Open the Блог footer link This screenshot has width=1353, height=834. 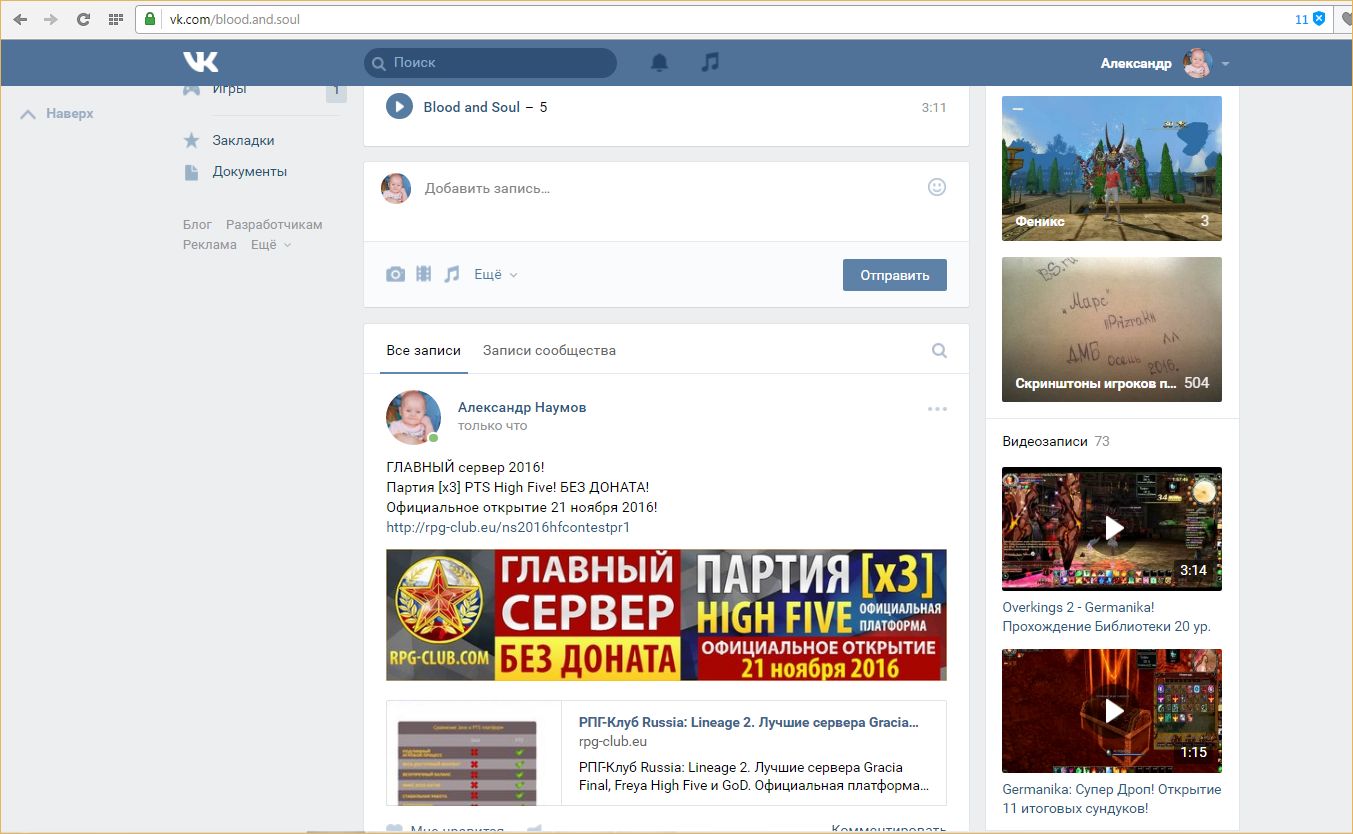click(x=197, y=225)
